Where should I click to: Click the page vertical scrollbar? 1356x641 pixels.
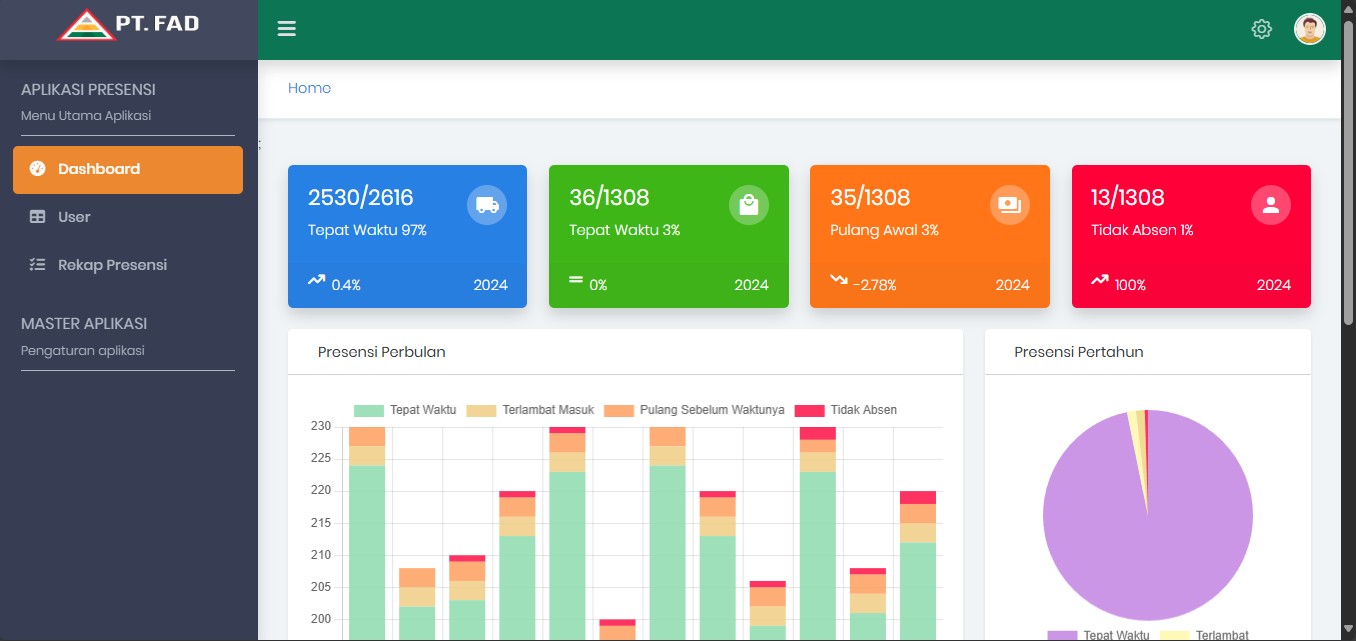1348,170
